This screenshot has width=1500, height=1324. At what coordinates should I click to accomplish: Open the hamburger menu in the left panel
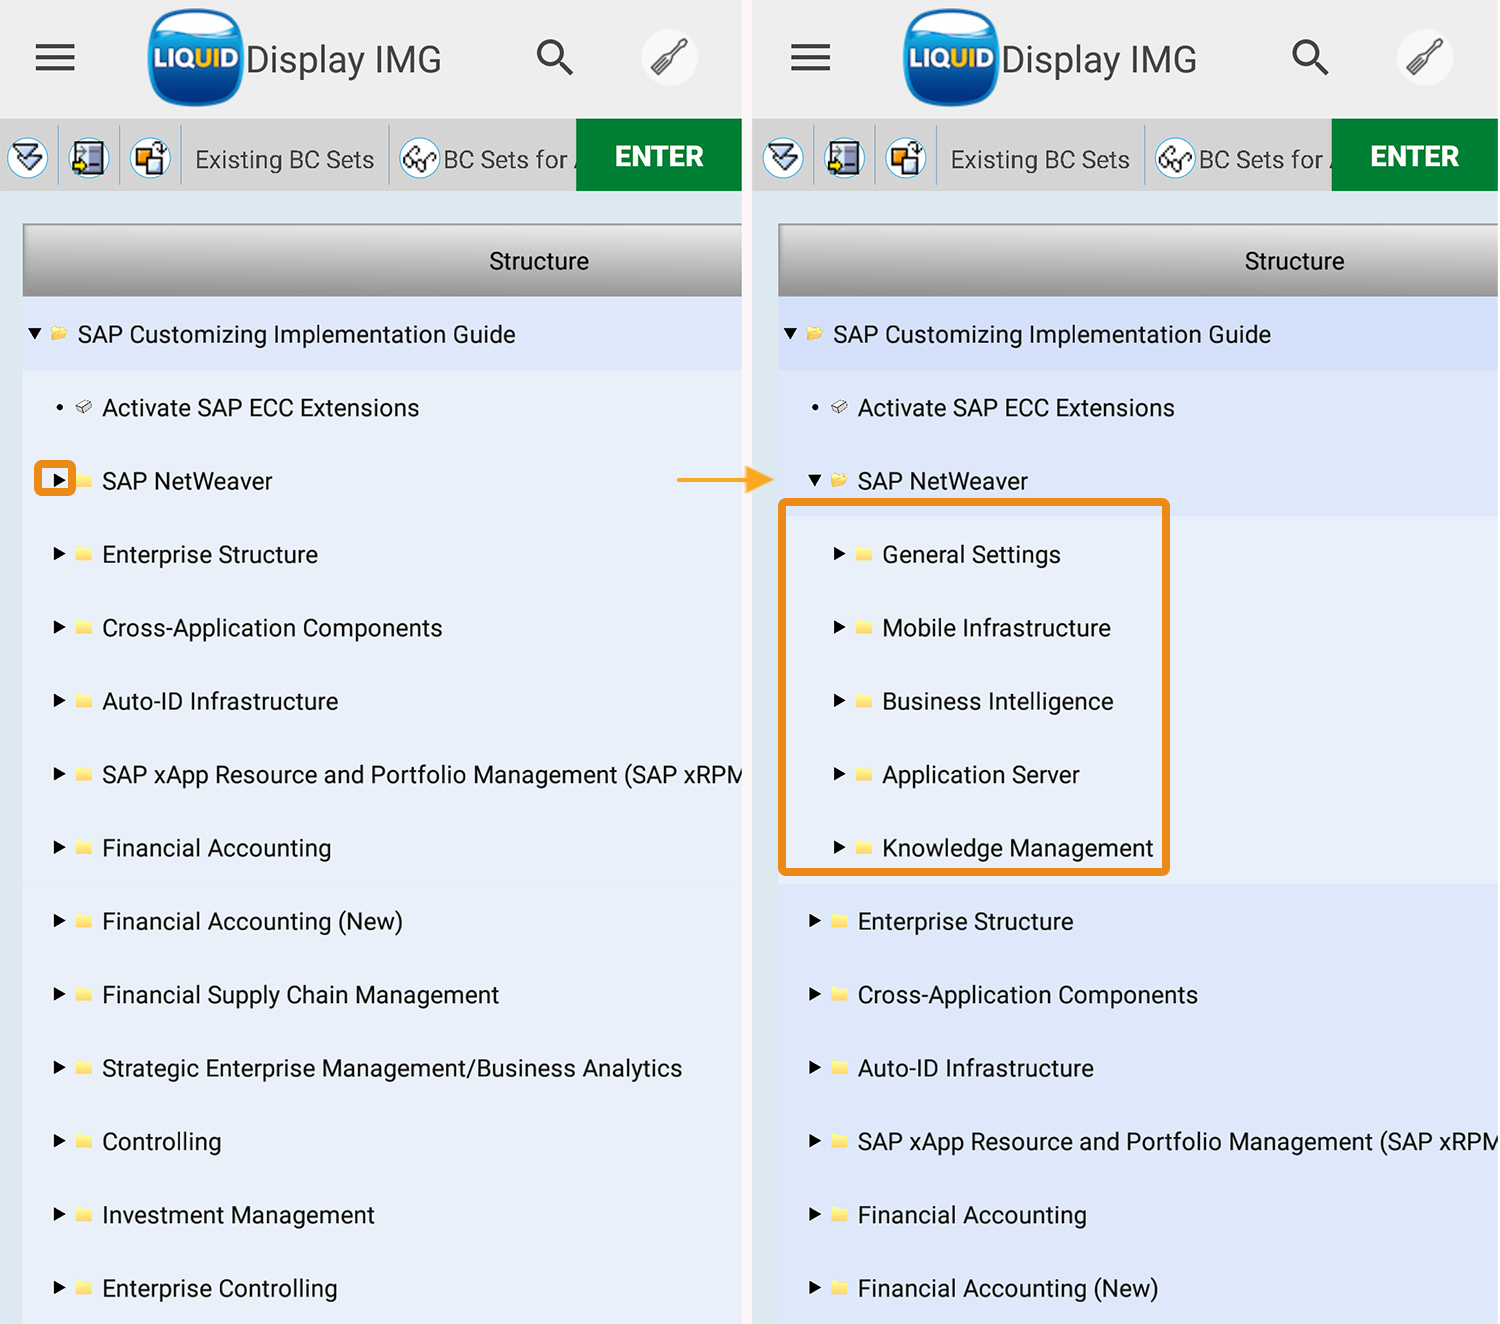[x=55, y=58]
